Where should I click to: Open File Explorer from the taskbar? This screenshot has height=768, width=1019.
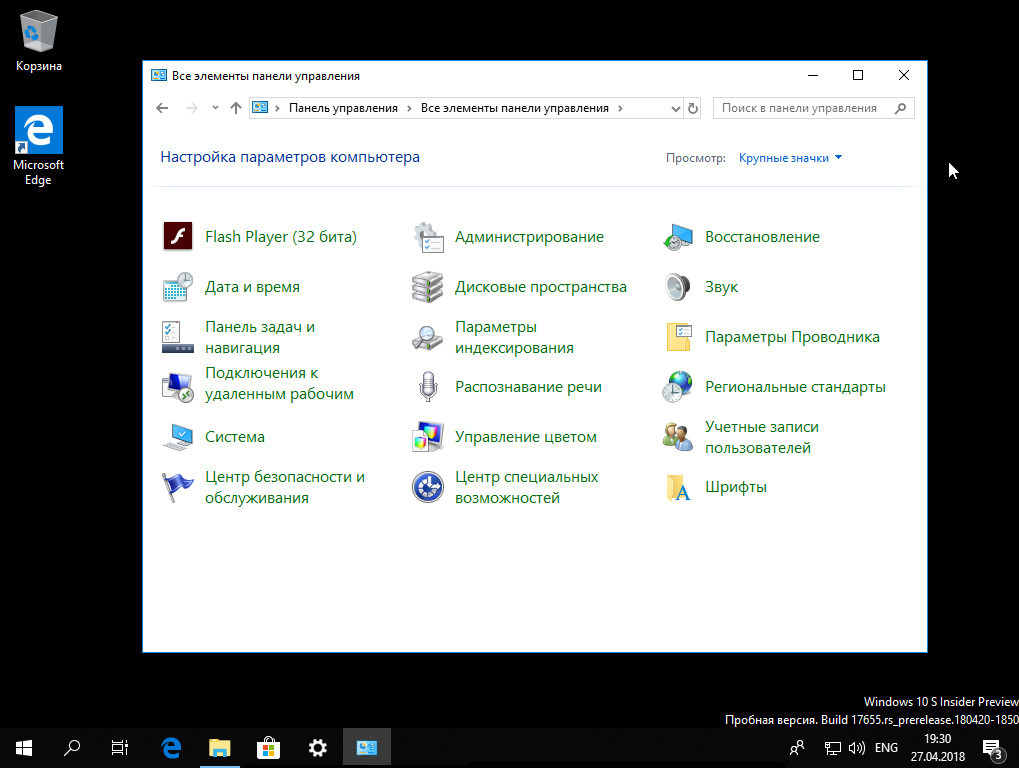click(x=220, y=748)
